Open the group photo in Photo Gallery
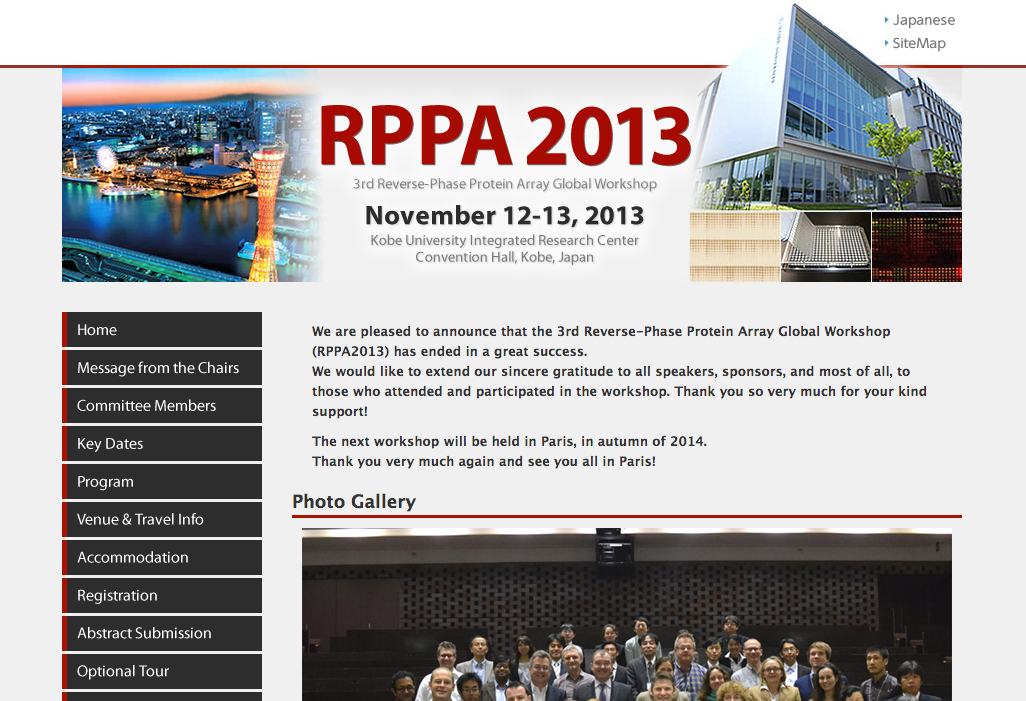Image resolution: width=1026 pixels, height=701 pixels. pos(627,615)
